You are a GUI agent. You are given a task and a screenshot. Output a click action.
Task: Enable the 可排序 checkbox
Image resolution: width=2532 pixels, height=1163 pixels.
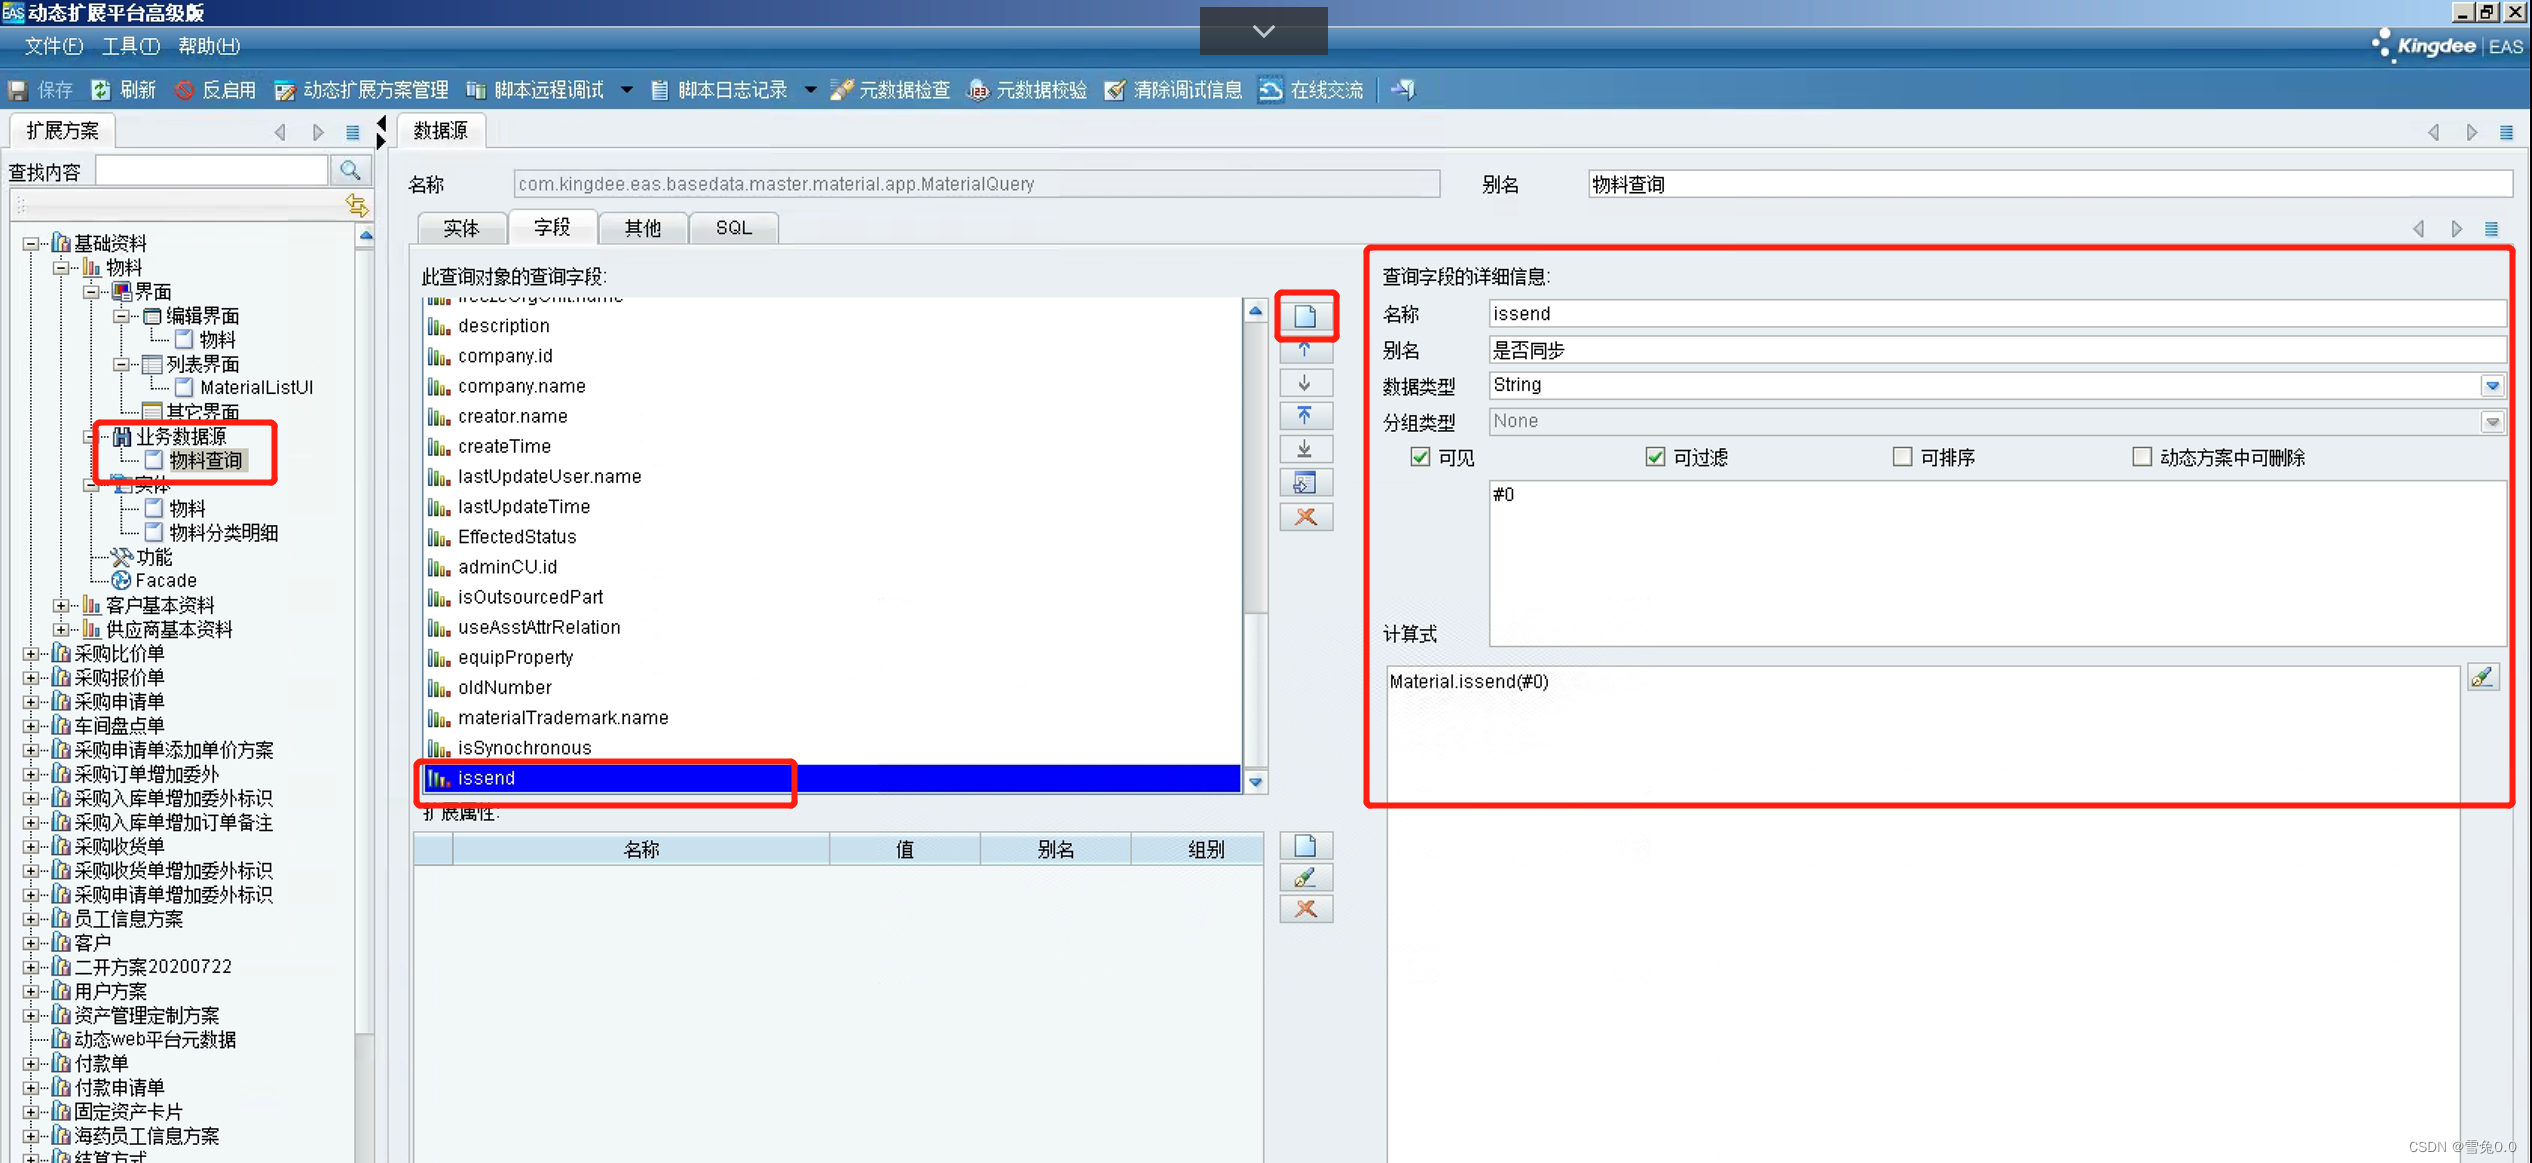coord(1902,457)
